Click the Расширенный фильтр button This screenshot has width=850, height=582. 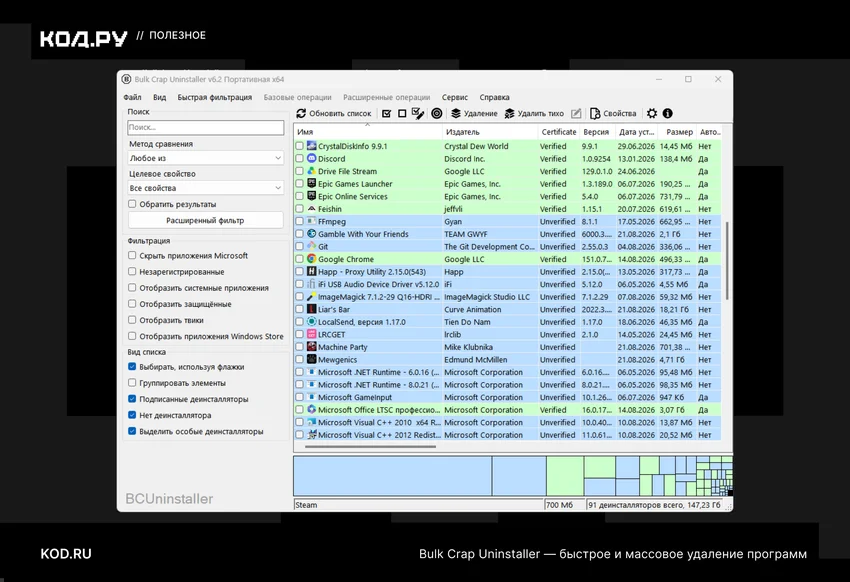(x=205, y=221)
